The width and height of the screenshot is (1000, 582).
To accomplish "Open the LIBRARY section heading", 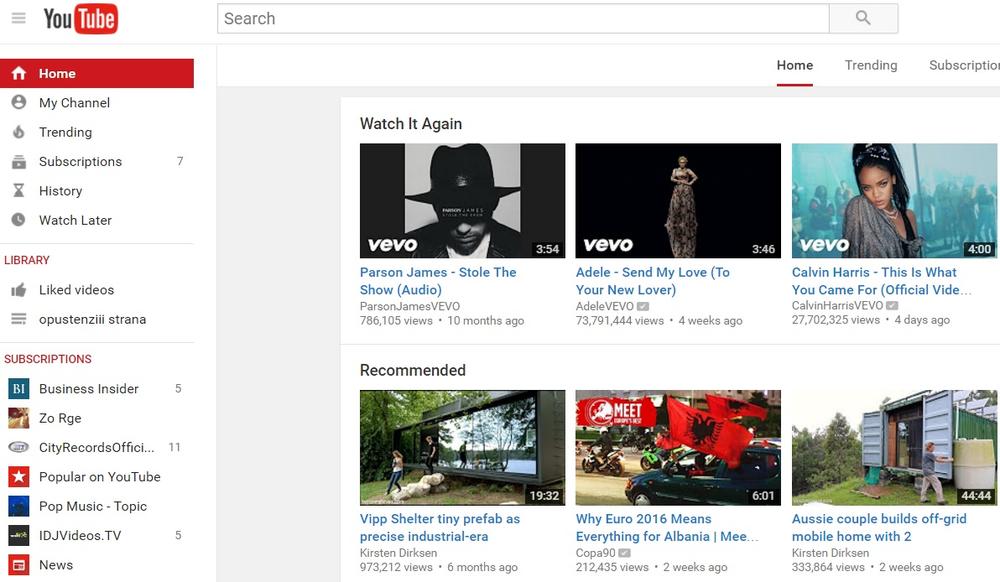I will coord(27,260).
